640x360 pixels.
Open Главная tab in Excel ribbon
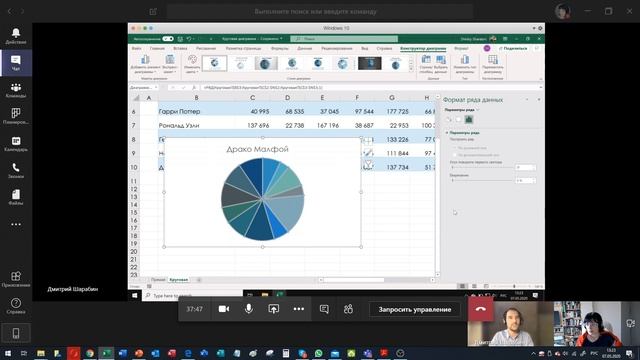(157, 48)
